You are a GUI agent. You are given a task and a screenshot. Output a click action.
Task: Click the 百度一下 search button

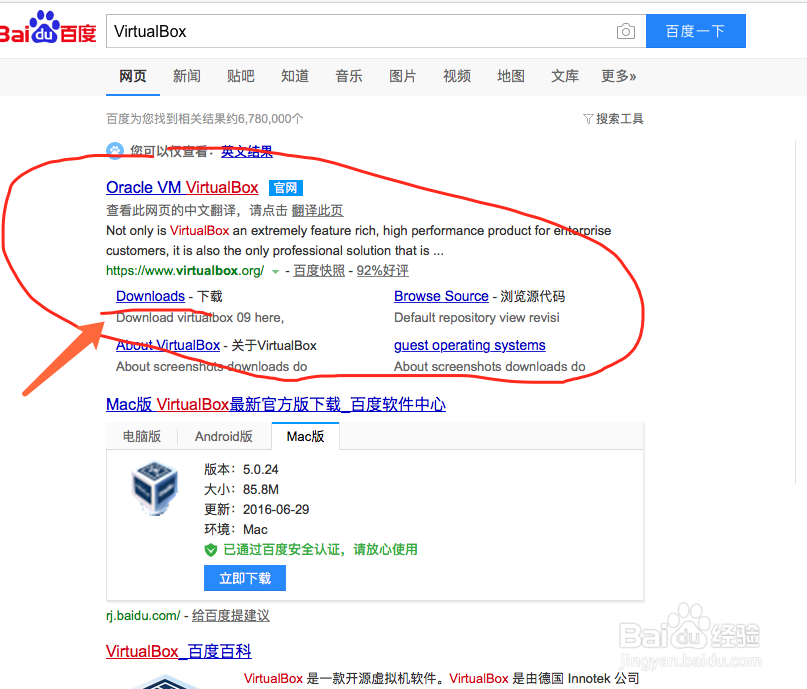[695, 31]
